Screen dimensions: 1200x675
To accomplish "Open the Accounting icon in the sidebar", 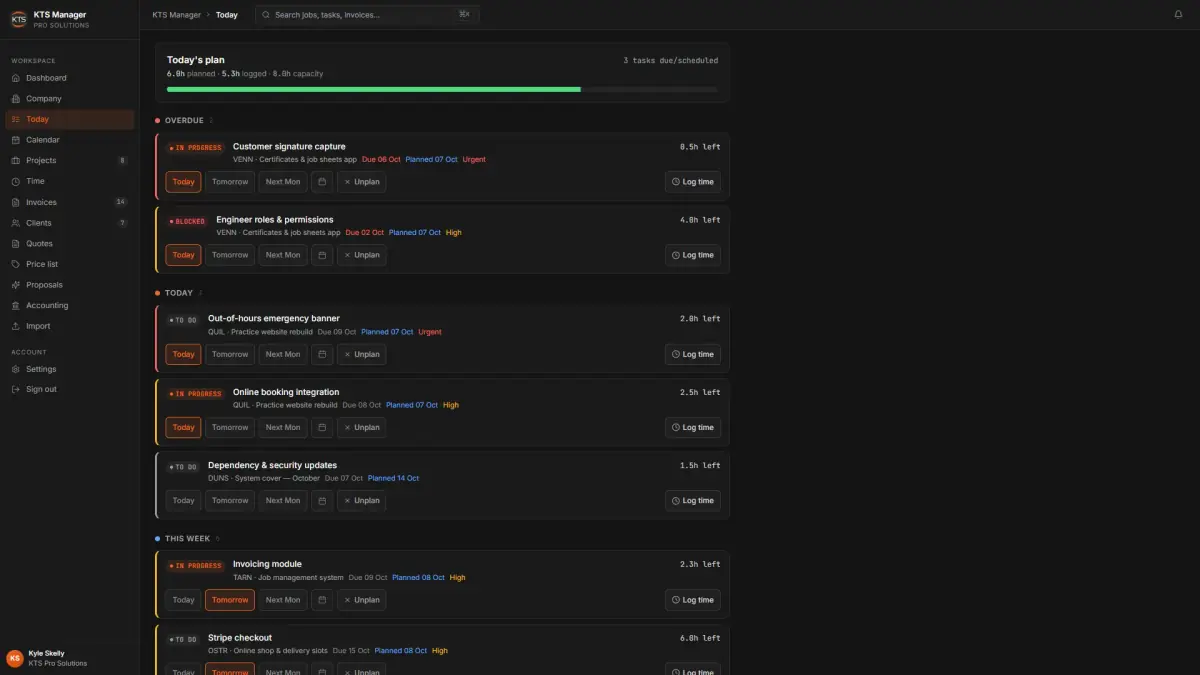I will pyautogui.click(x=16, y=306).
